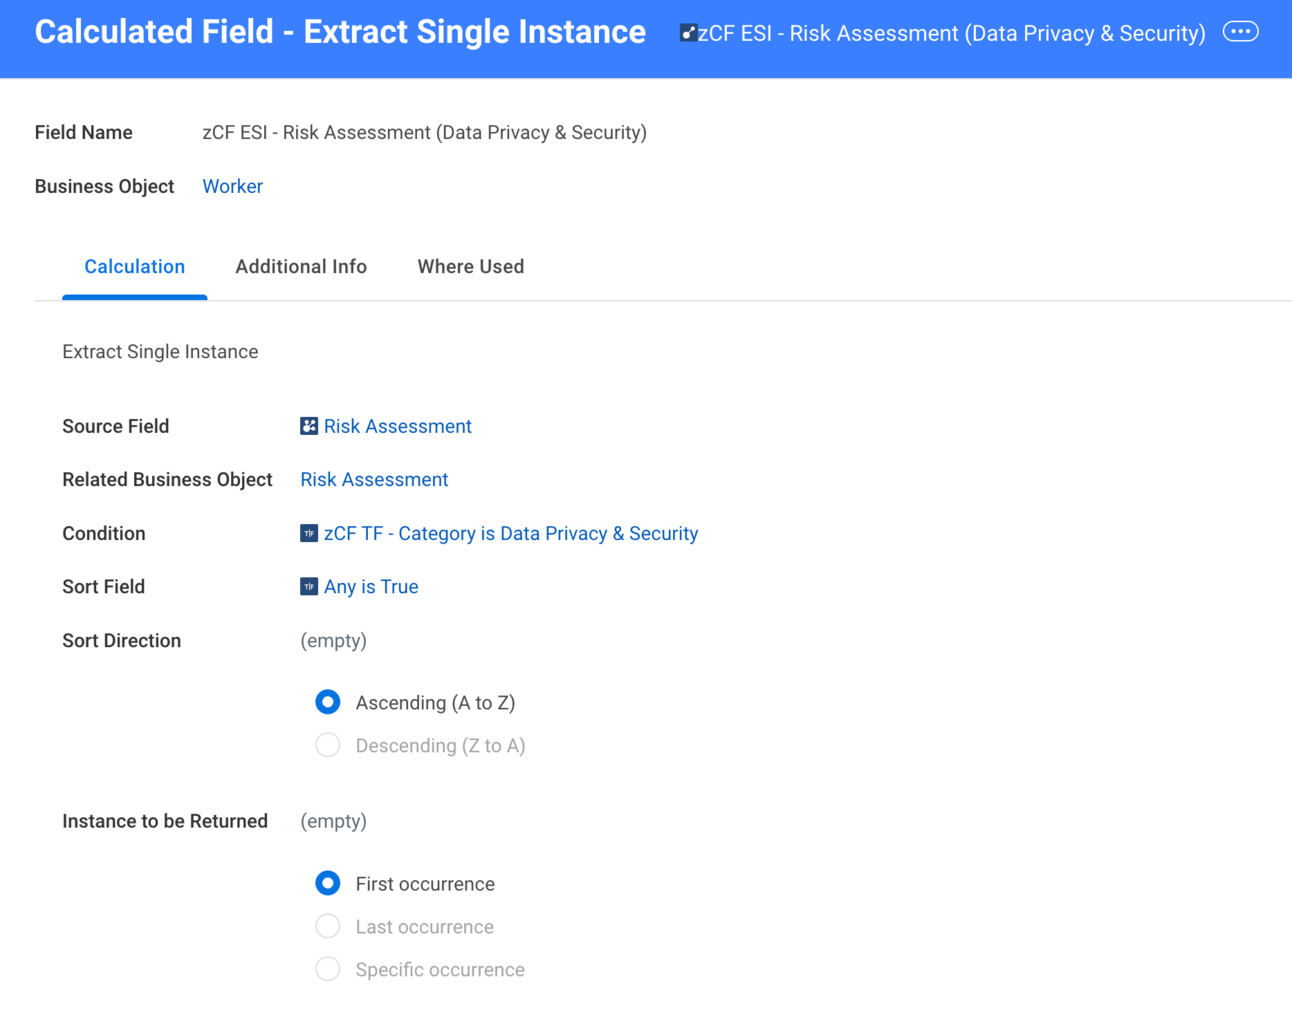Click the icon next to Any is True
1292x1033 pixels.
pyautogui.click(x=309, y=587)
